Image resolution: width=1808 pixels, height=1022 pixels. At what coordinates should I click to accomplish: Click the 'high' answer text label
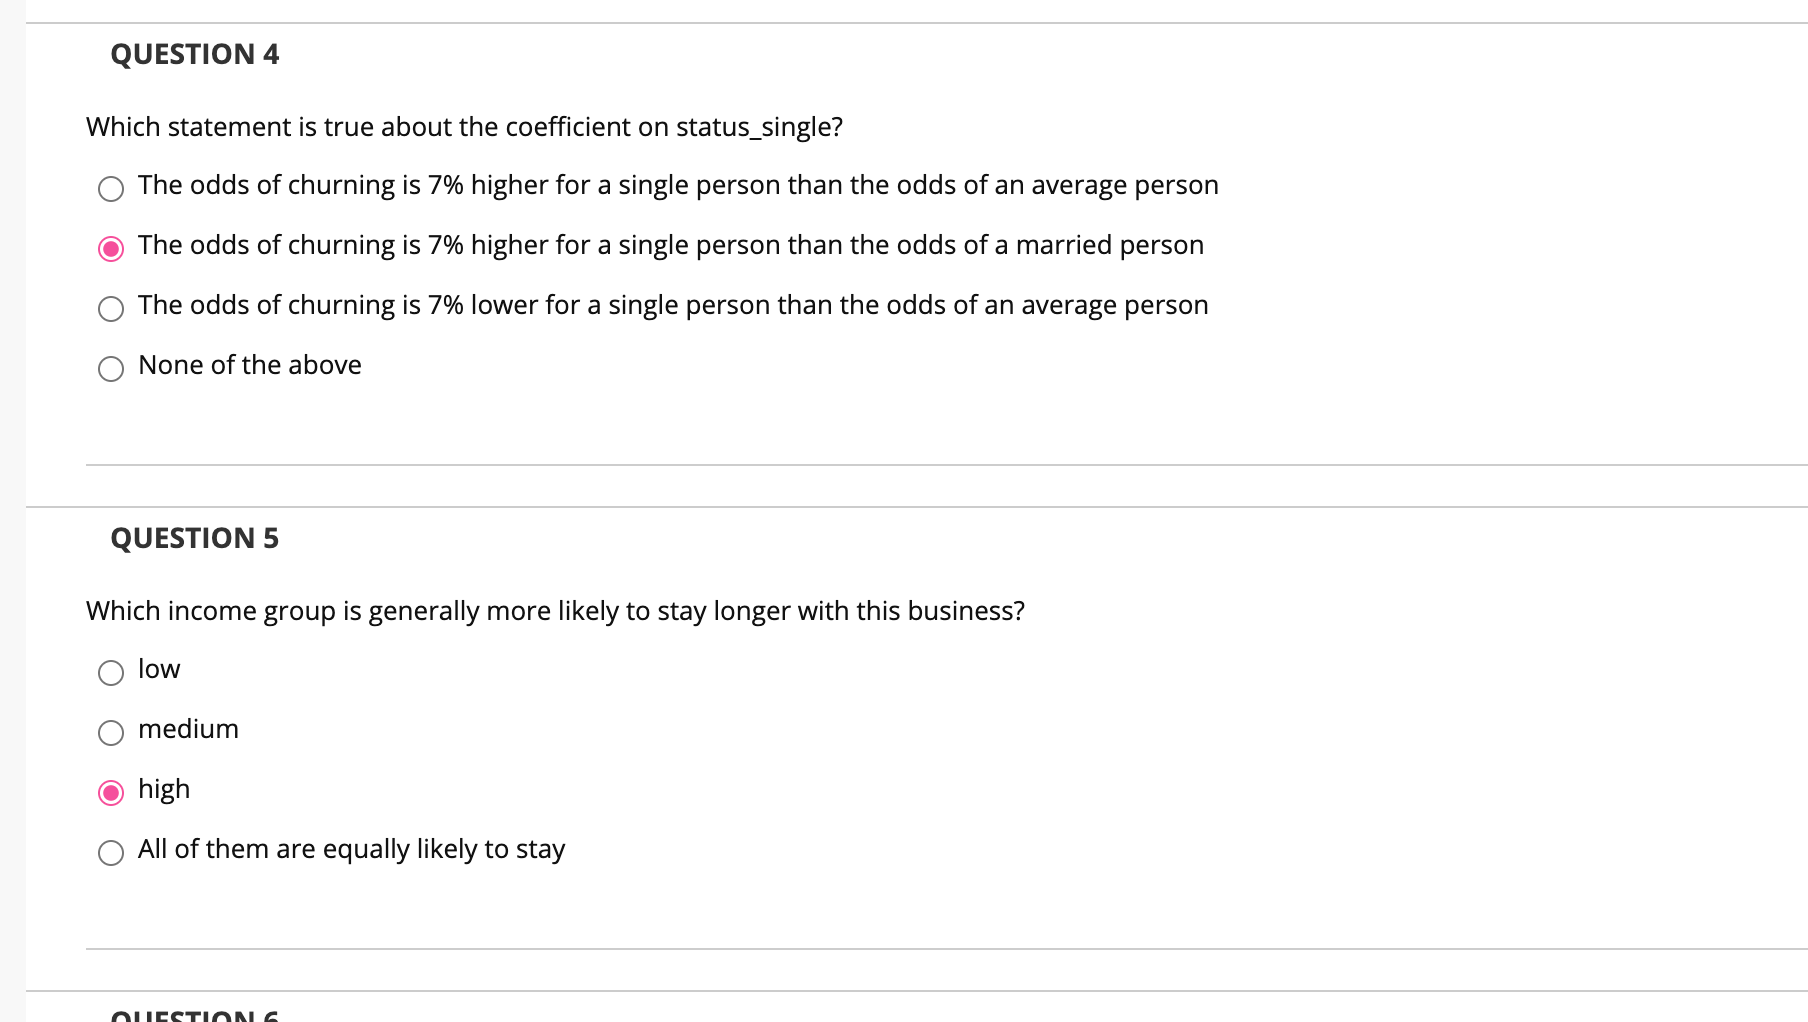click(163, 789)
